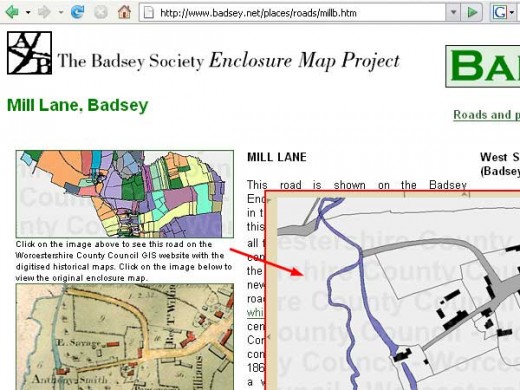This screenshot has width=520, height=390.
Task: Click the Mill Lane, Badsey heading
Action: 77,105
